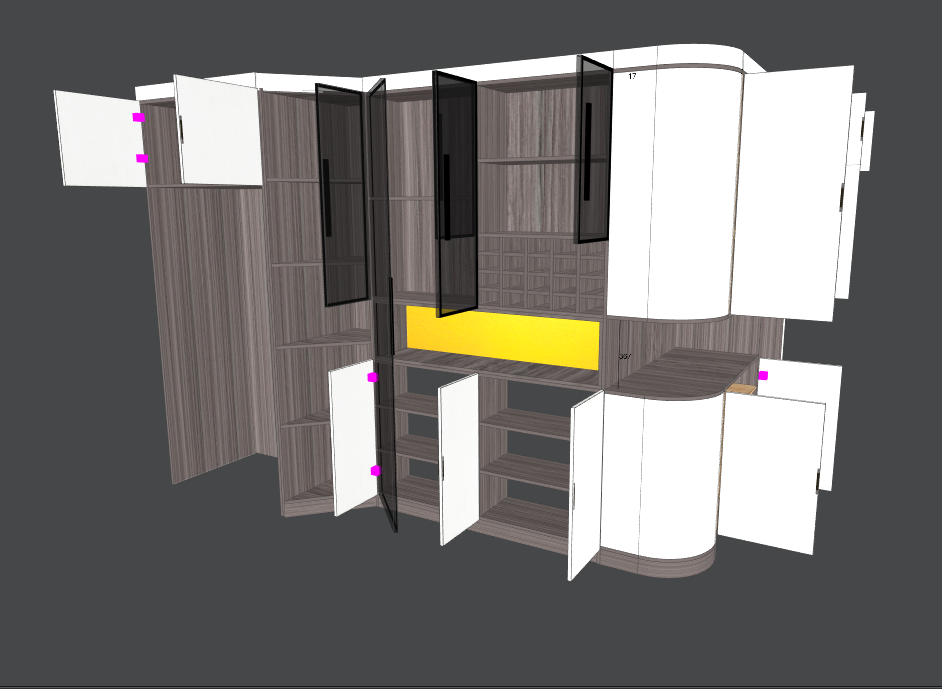Select the yellow illuminated back panel
This screenshot has height=689, width=942.
point(502,339)
